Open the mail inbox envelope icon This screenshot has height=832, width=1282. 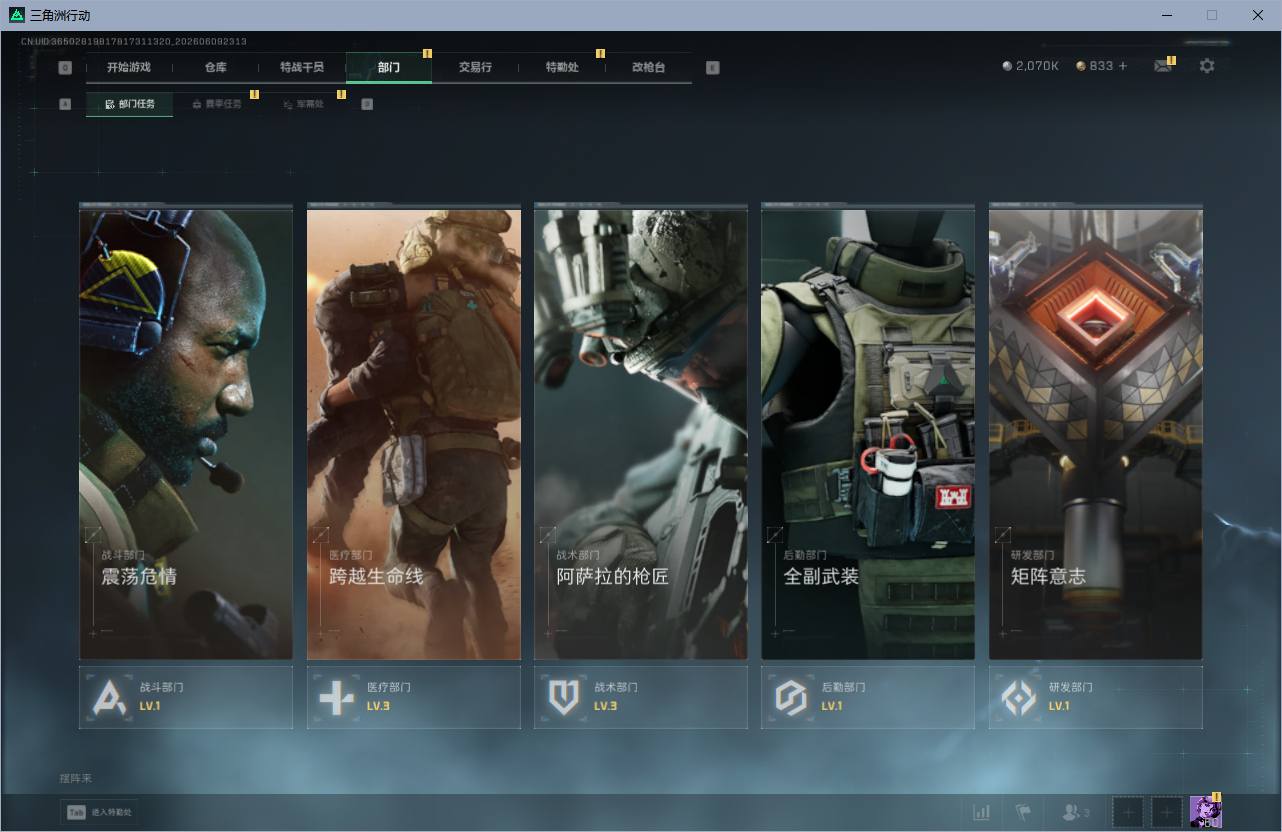1162,66
